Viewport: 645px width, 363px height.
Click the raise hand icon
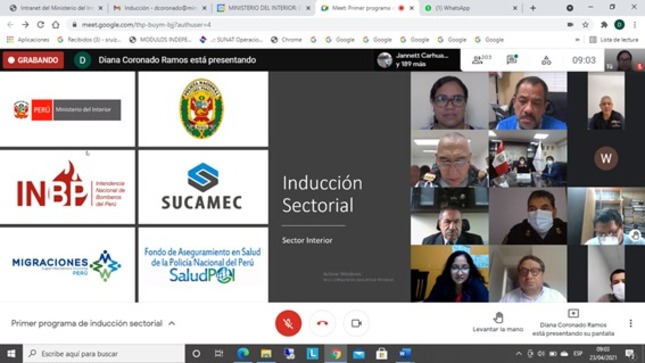[498, 318]
